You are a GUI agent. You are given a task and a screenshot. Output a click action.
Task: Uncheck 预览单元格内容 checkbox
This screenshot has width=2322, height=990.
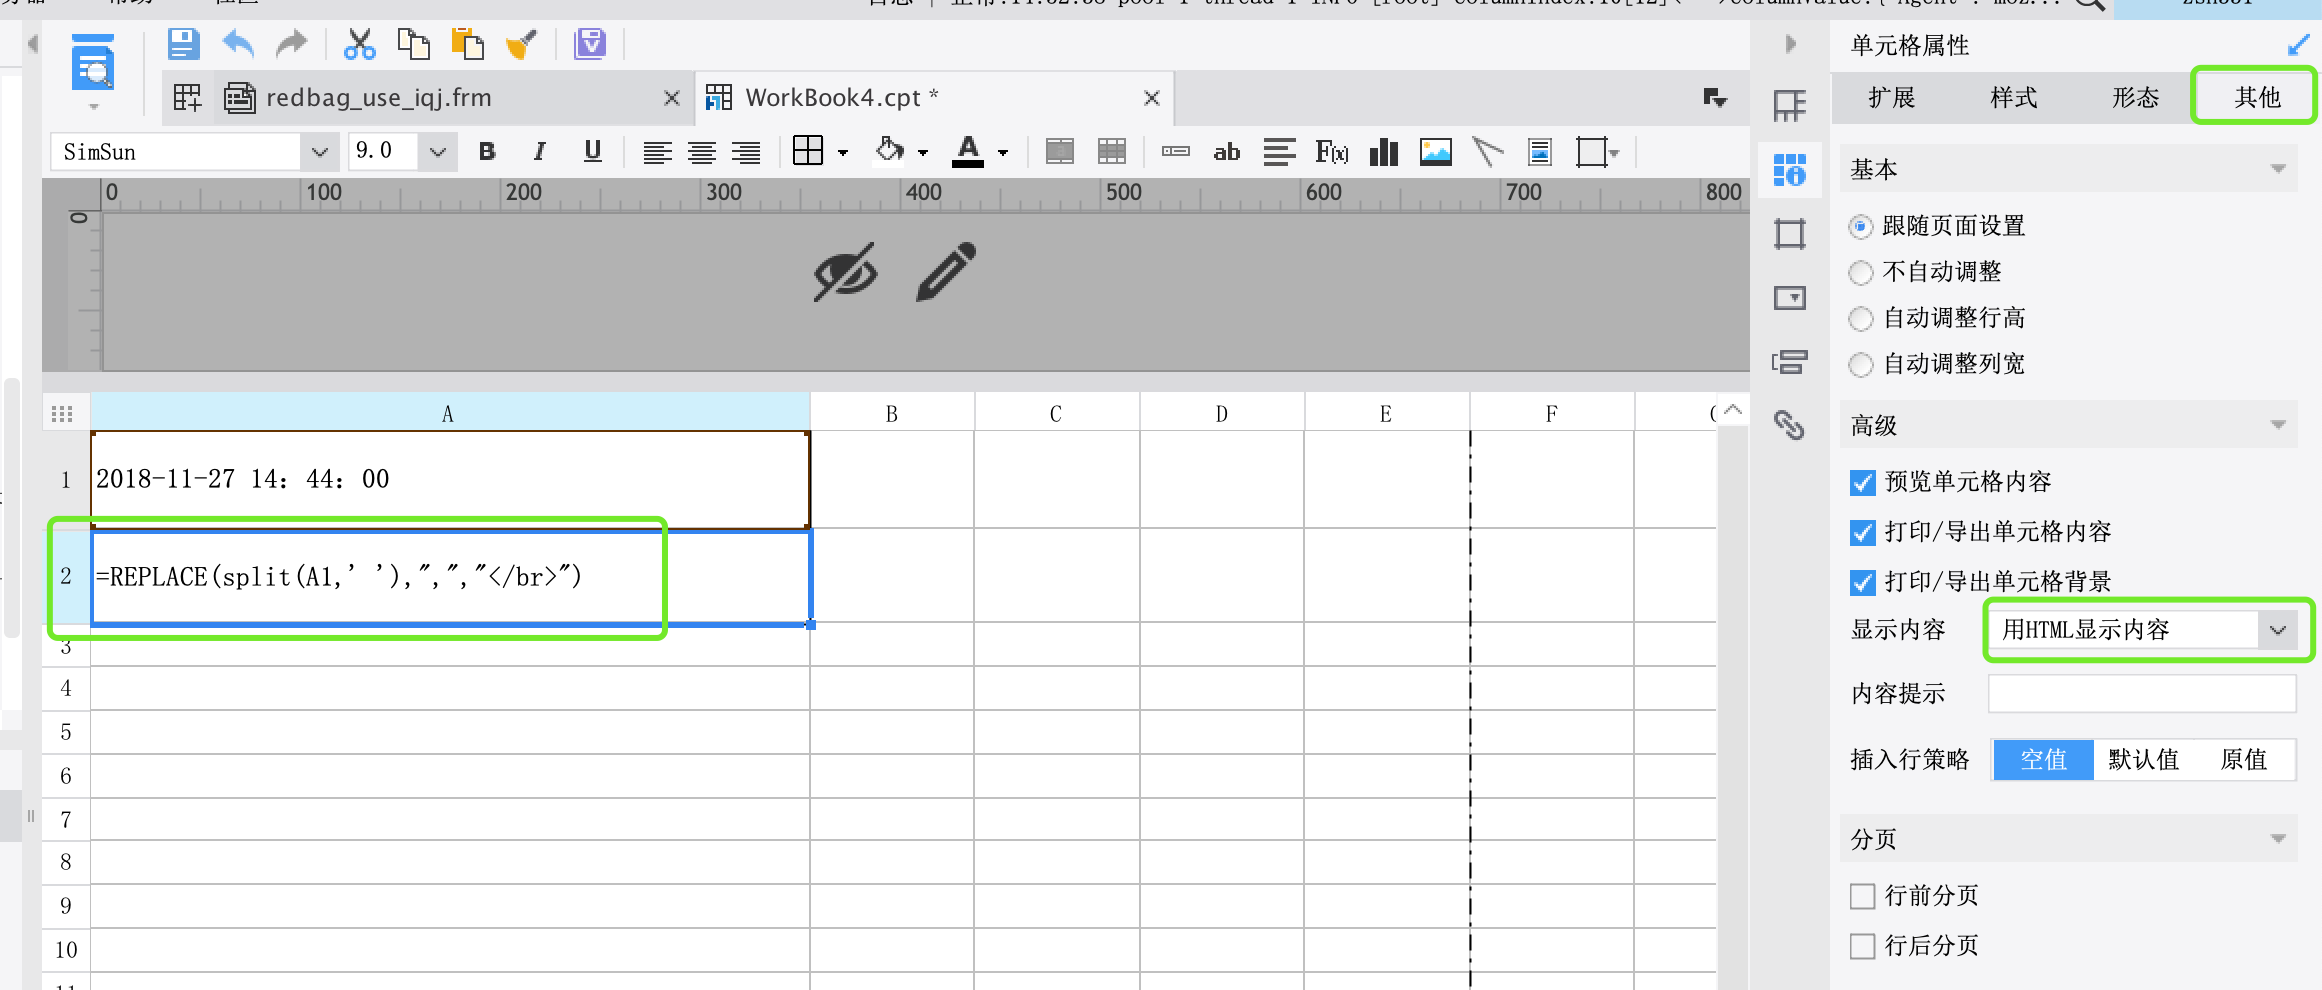[x=1862, y=483]
